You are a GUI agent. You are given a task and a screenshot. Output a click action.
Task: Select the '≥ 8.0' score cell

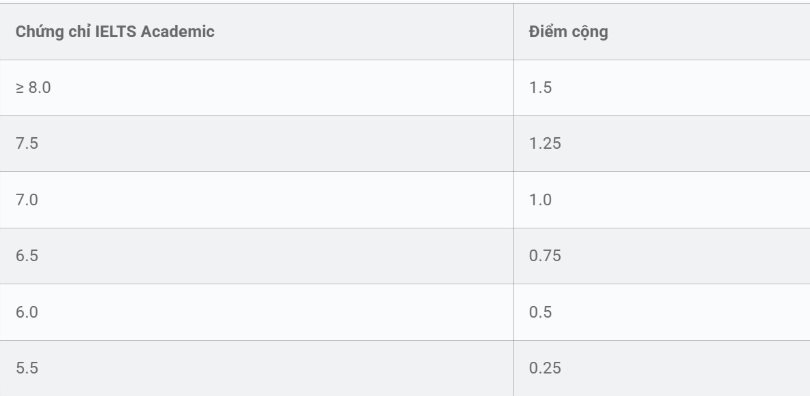click(x=256, y=88)
